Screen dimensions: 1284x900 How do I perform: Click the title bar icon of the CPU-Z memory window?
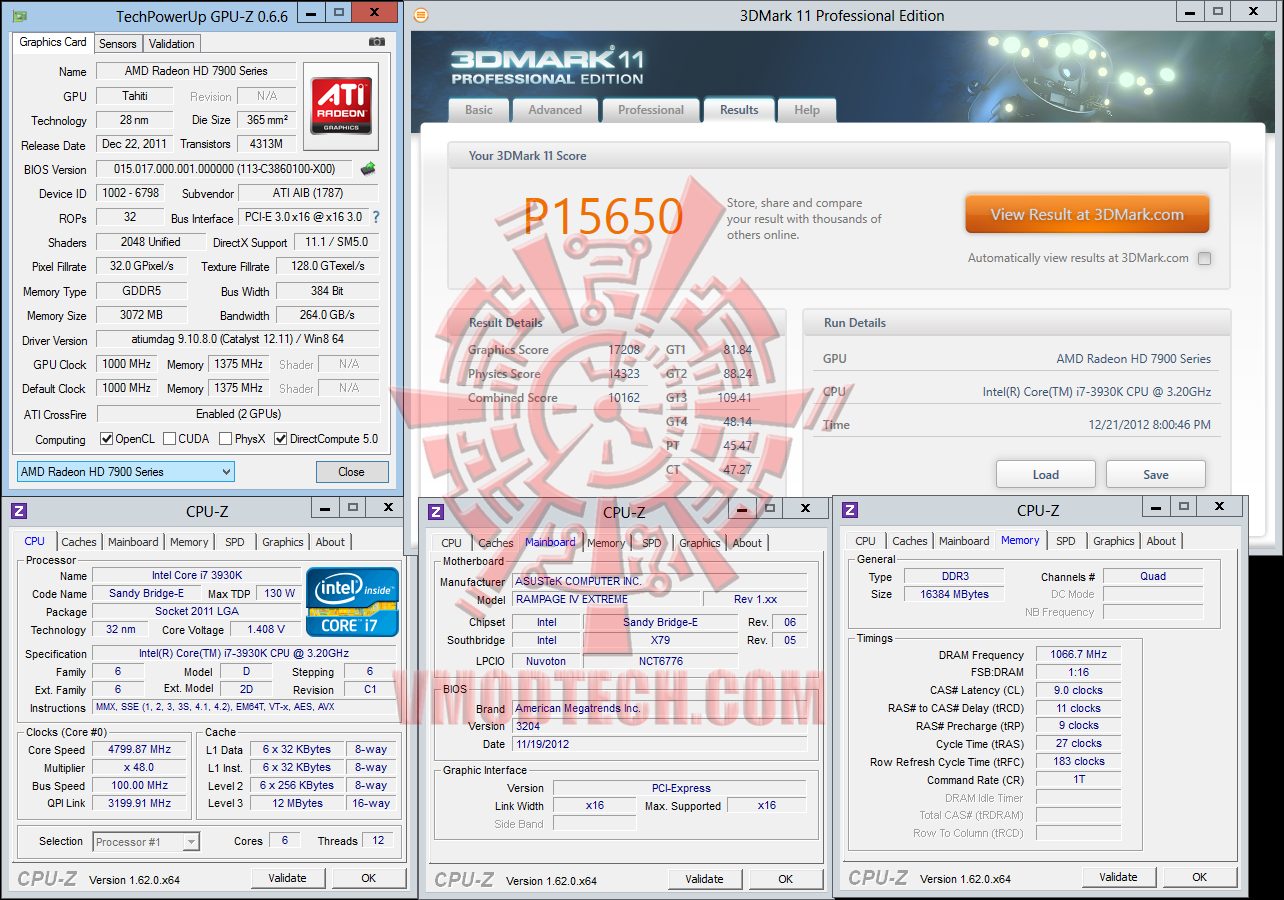850,510
